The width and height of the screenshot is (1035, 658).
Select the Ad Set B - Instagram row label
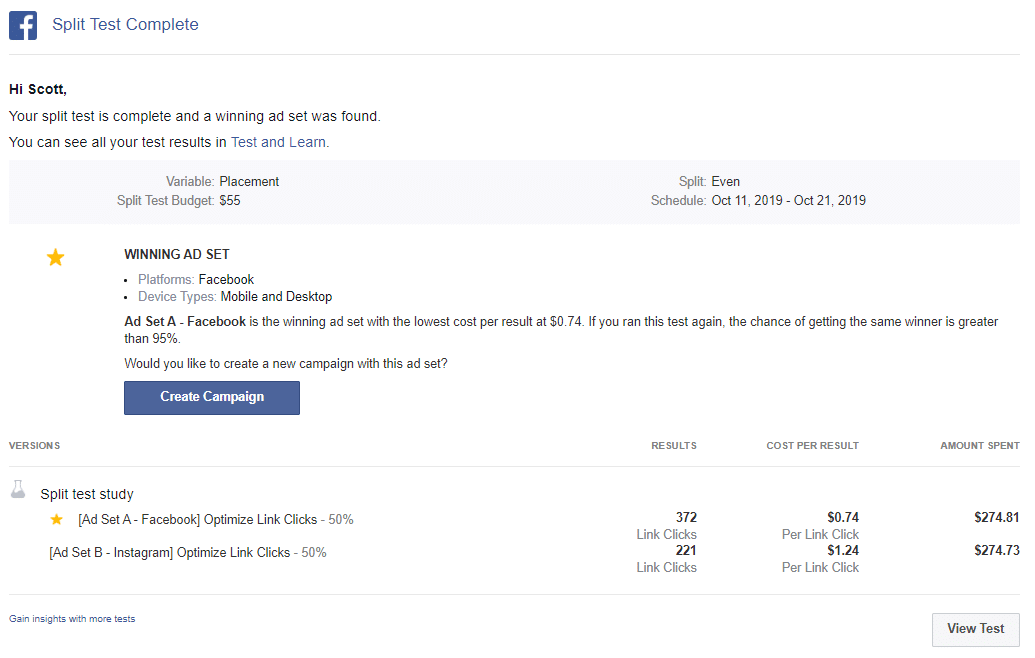188,552
